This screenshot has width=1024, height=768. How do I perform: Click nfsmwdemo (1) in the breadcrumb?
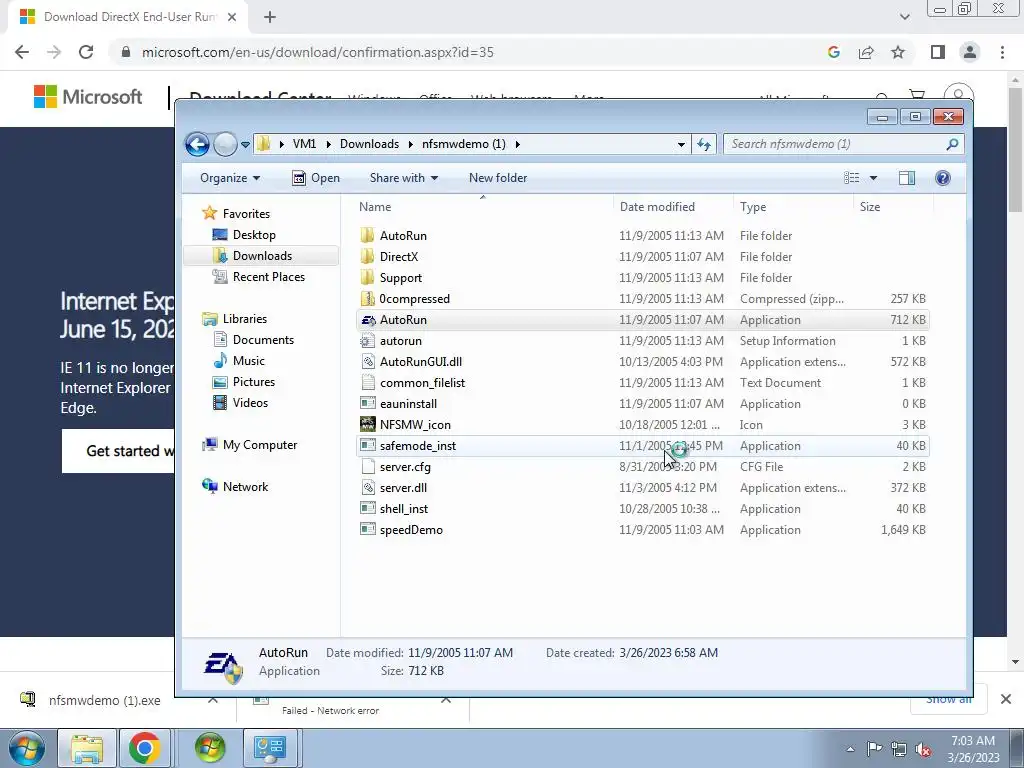tap(464, 144)
